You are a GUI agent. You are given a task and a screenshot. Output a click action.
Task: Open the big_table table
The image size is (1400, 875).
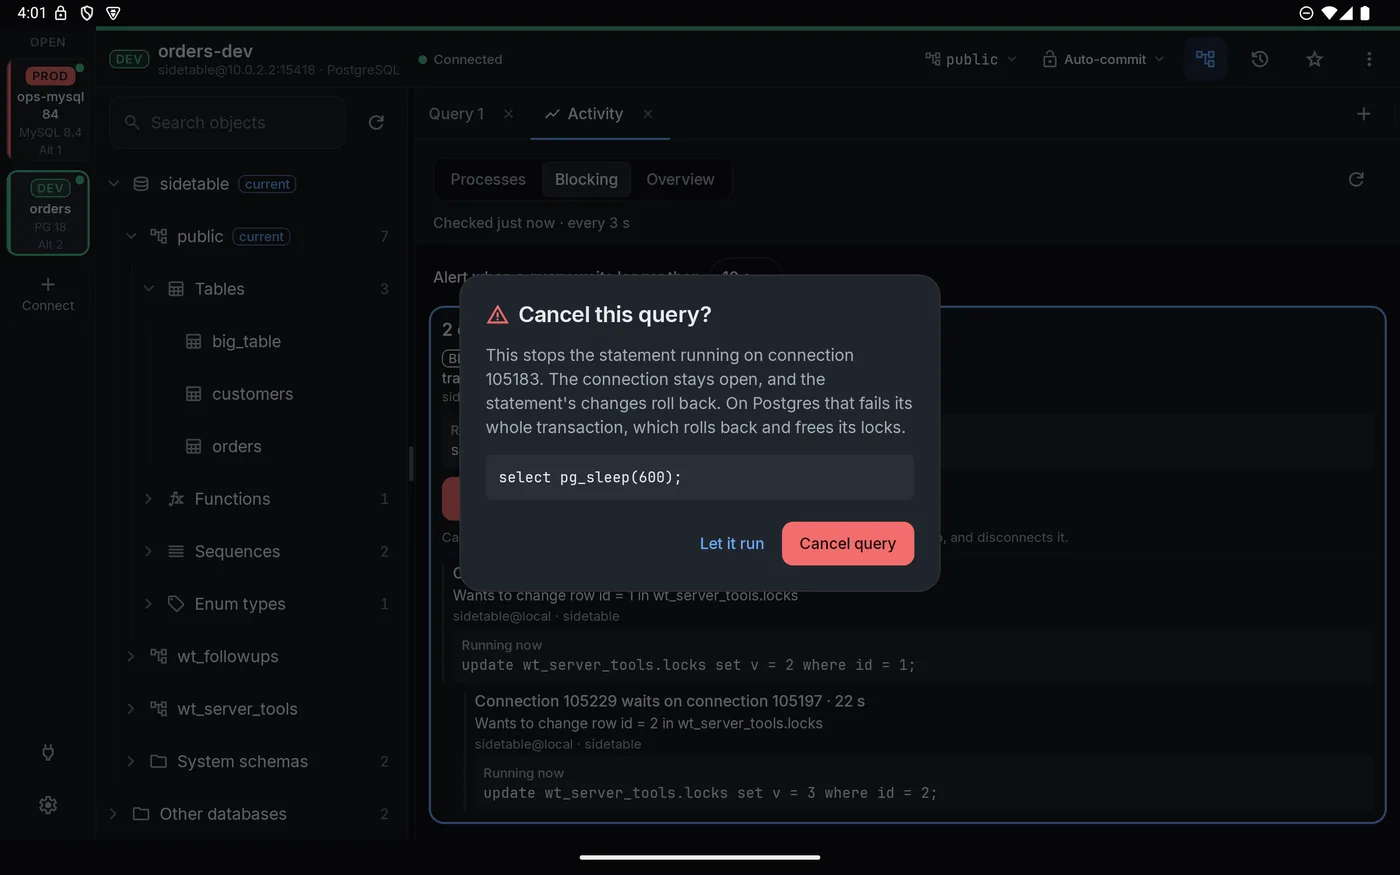click(246, 341)
